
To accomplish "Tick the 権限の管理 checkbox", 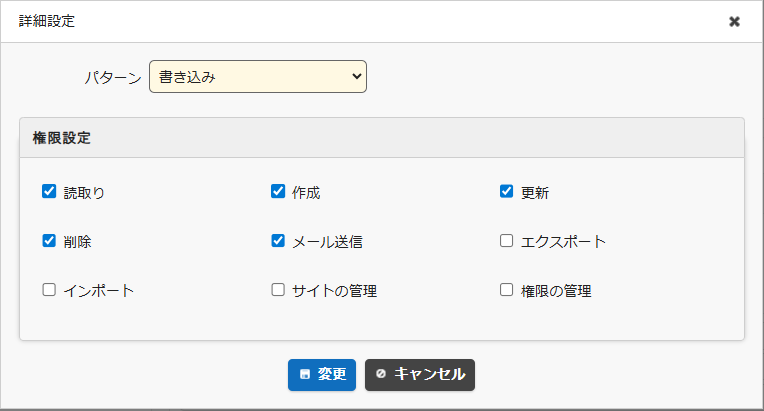I will [x=507, y=290].
